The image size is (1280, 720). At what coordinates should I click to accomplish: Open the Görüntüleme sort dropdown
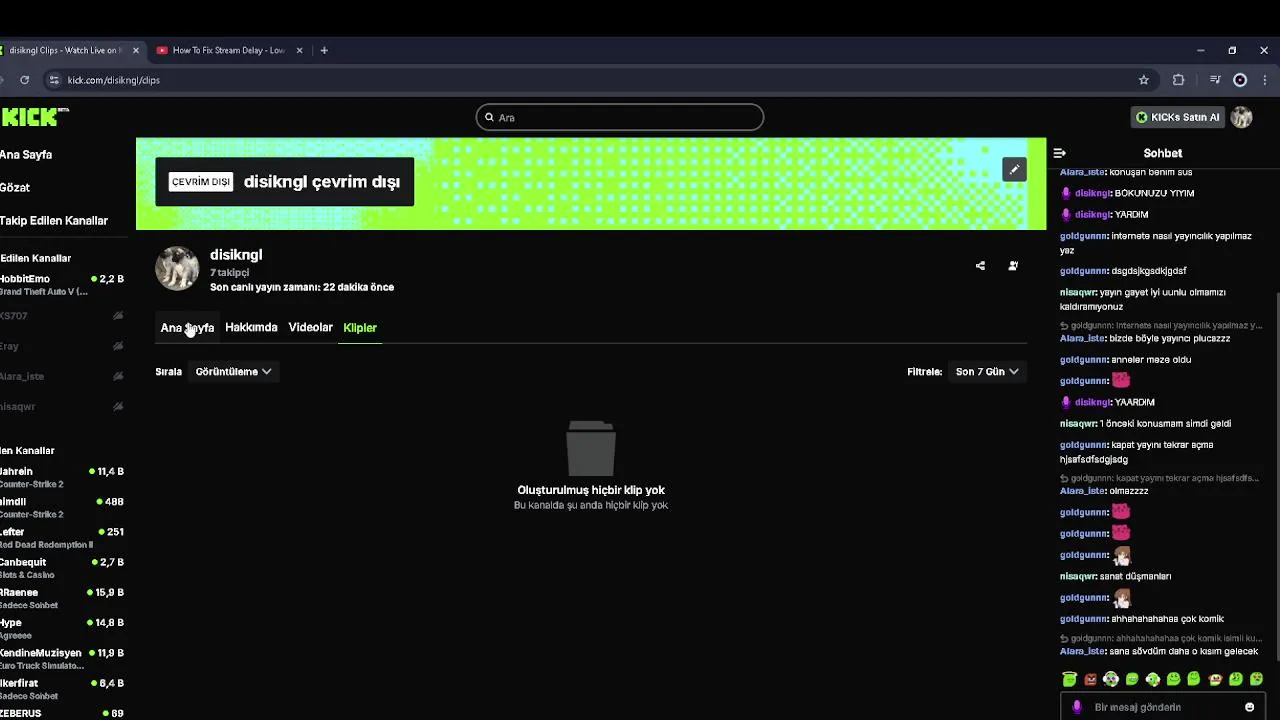(233, 371)
